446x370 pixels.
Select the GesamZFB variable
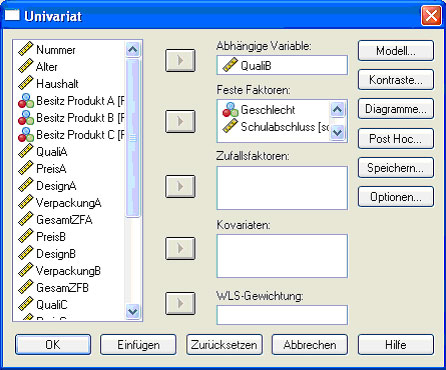click(62, 288)
